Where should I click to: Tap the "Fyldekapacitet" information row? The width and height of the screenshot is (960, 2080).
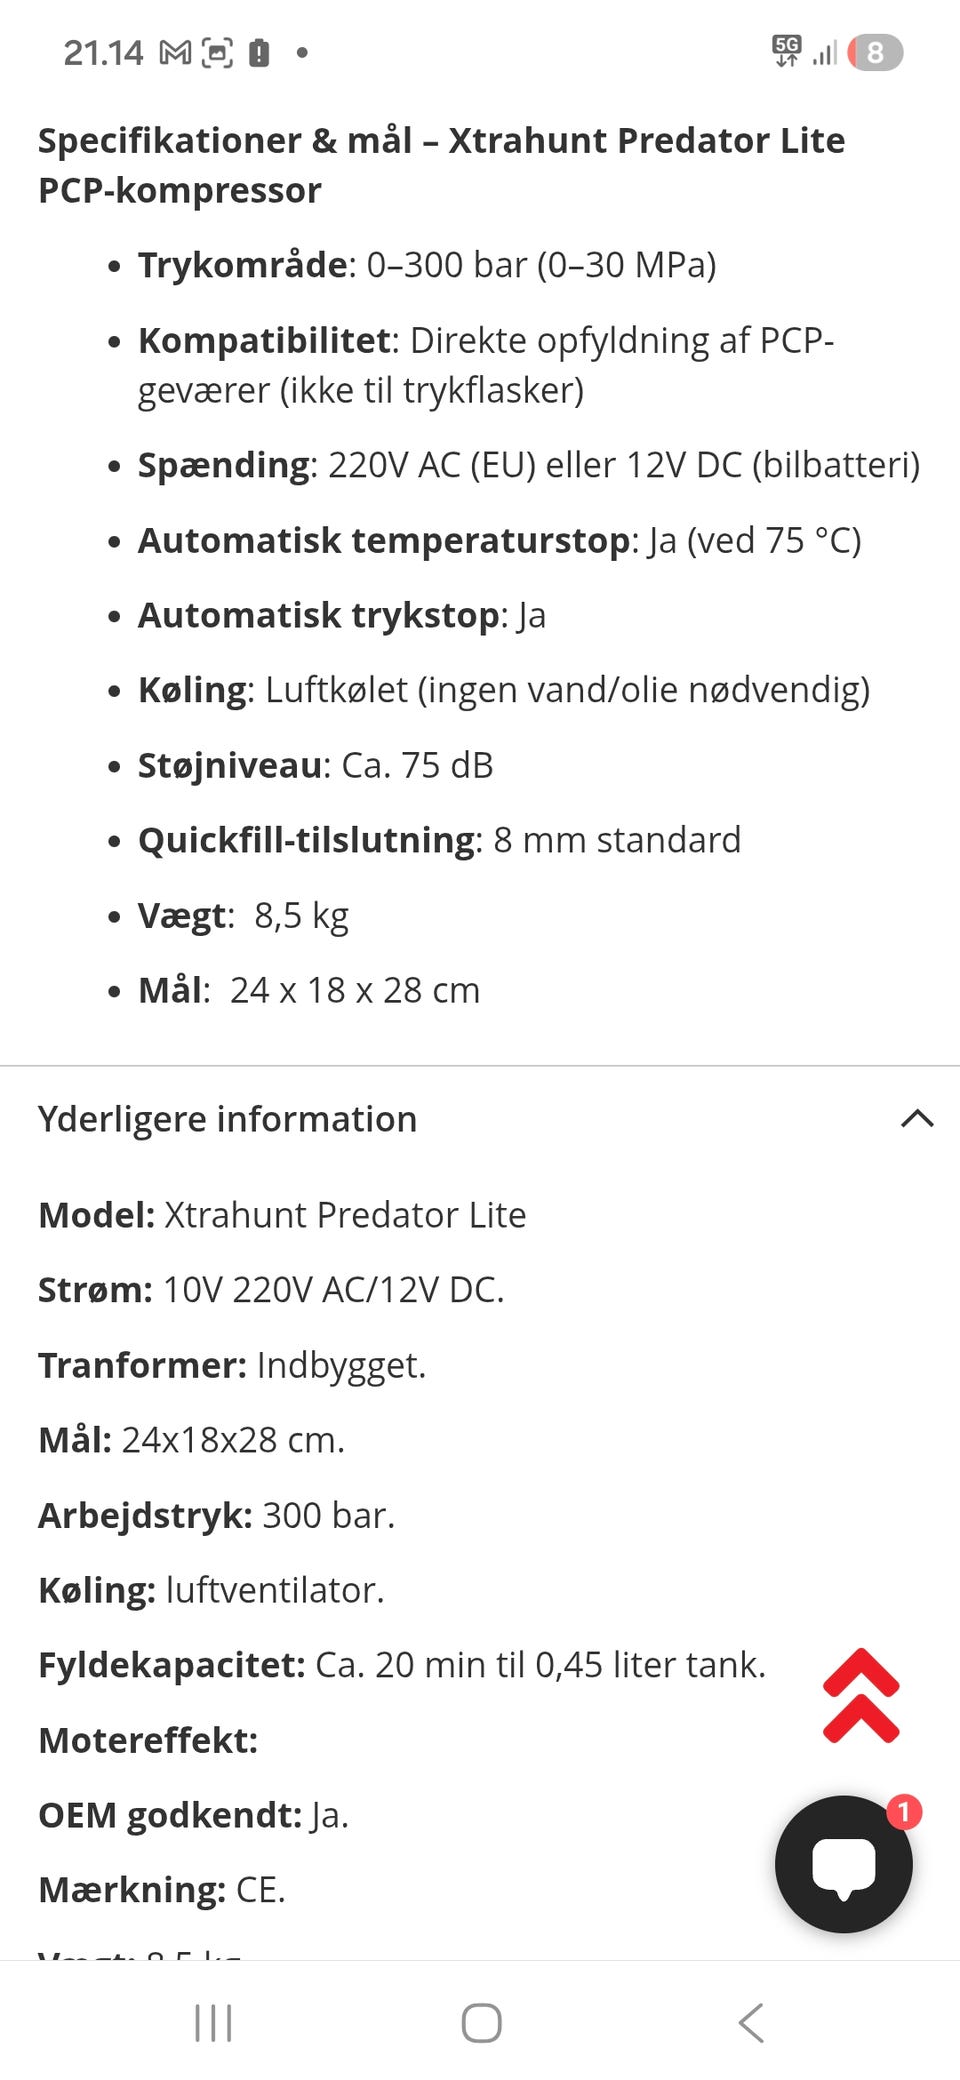click(402, 1665)
